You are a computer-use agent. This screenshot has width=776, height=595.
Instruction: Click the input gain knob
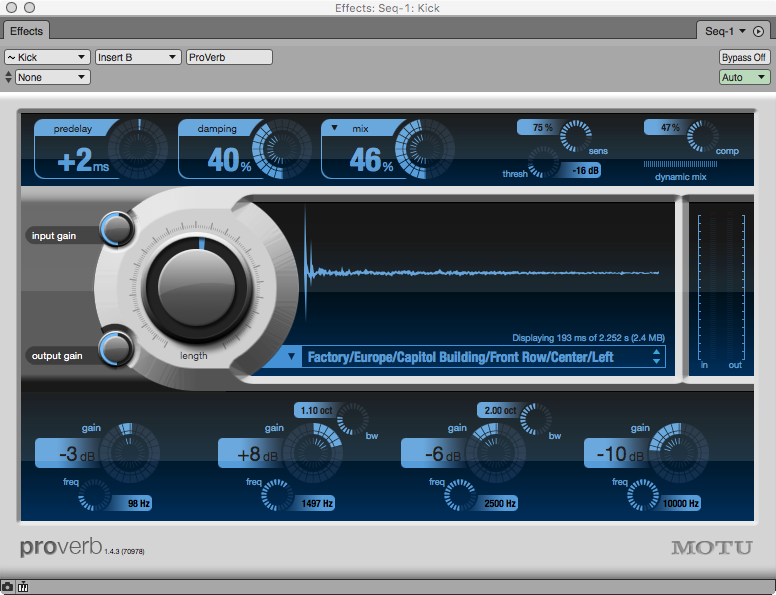[117, 229]
